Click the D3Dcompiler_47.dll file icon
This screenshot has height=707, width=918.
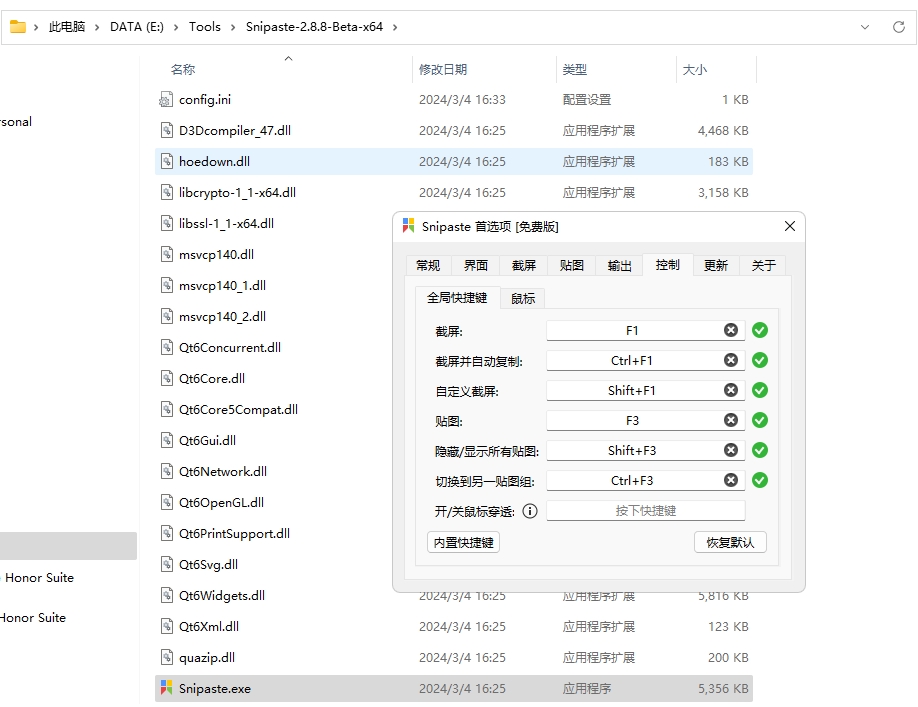tap(167, 130)
